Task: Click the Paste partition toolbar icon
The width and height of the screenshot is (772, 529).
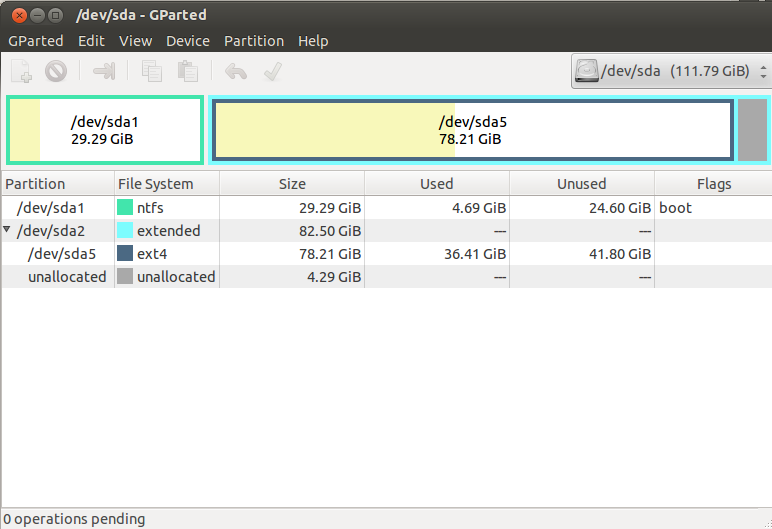Action: (x=187, y=72)
